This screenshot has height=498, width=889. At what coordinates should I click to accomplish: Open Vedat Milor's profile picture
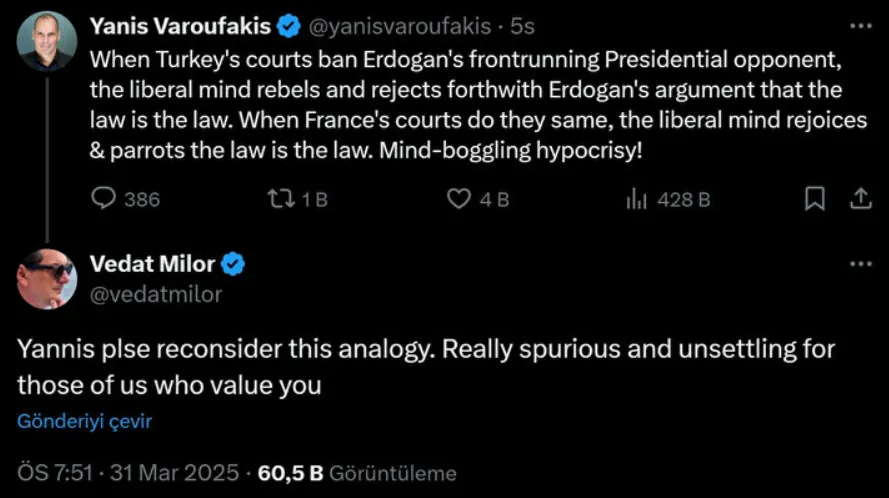point(47,278)
